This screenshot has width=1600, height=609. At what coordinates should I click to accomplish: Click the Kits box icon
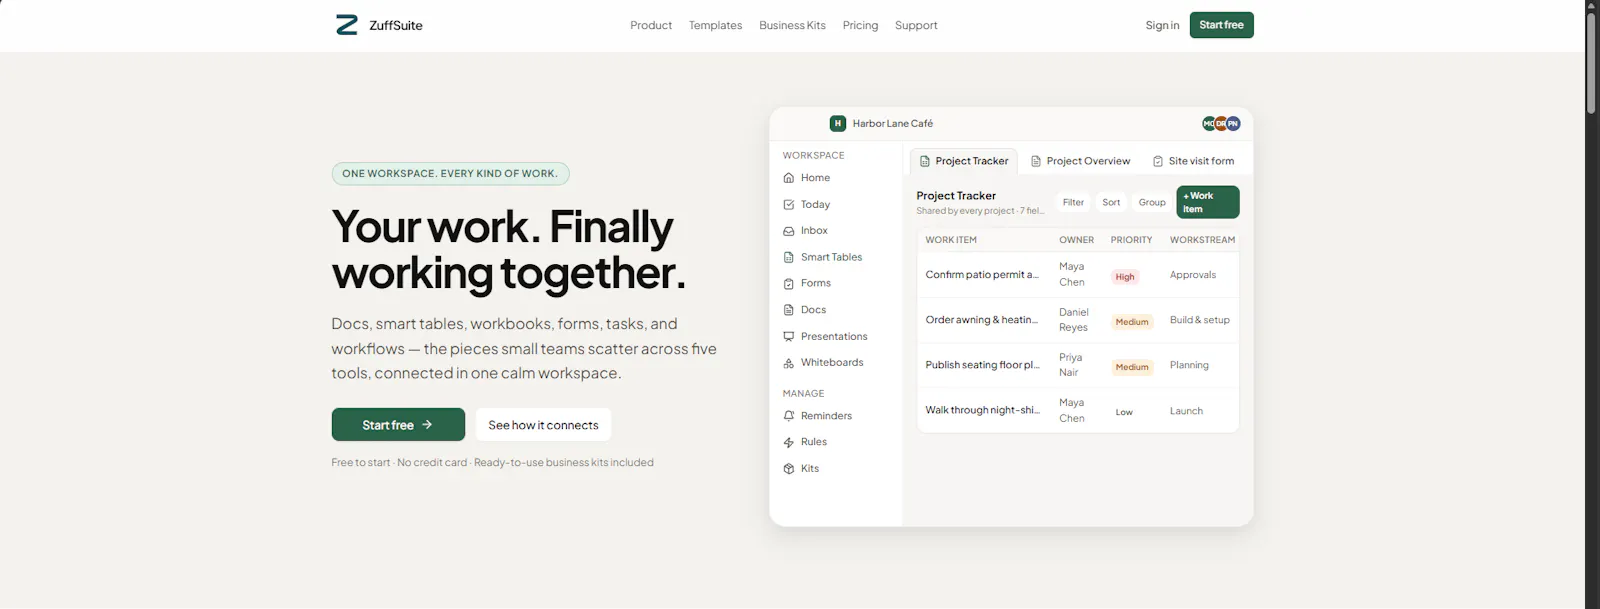pos(789,469)
